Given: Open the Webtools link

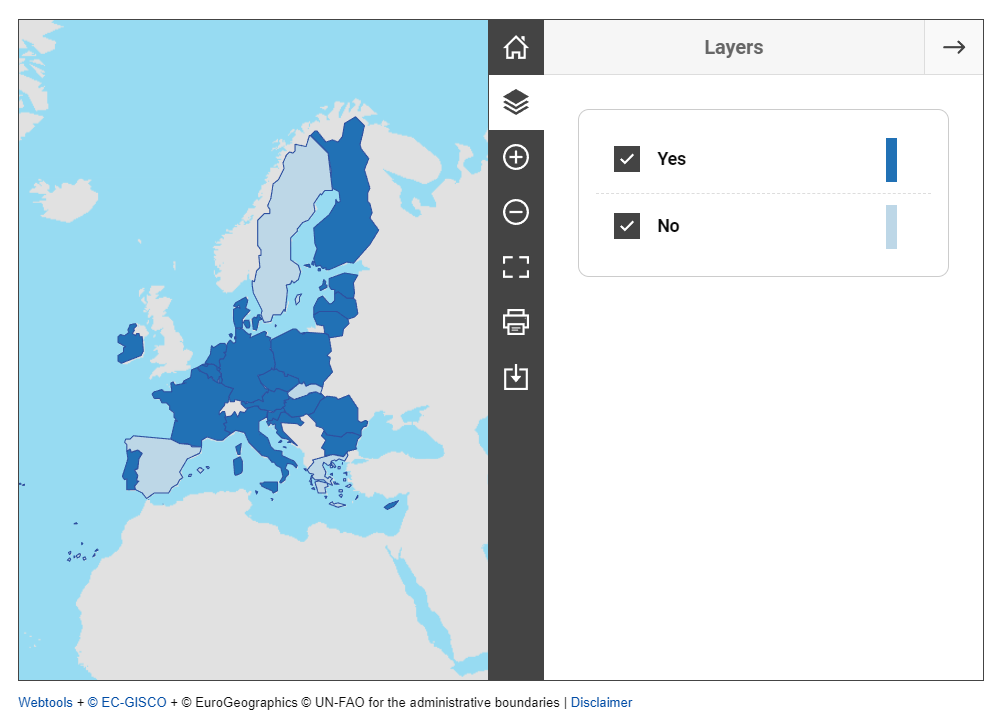Looking at the screenshot, I should [45, 703].
